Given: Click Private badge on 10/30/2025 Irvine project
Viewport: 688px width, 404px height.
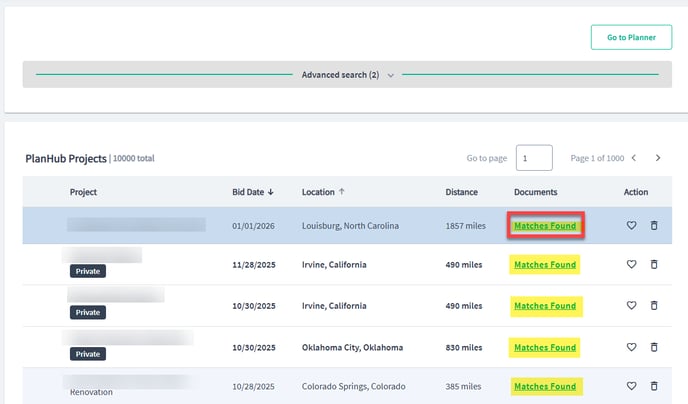Looking at the screenshot, I should click(88, 312).
